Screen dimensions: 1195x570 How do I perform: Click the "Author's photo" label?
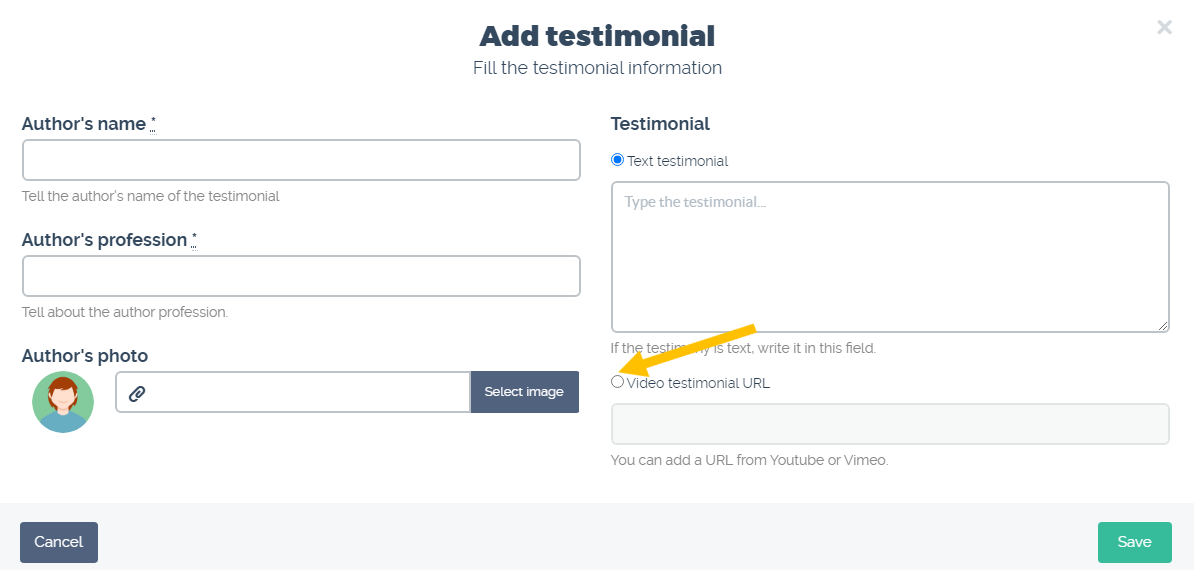coord(85,356)
